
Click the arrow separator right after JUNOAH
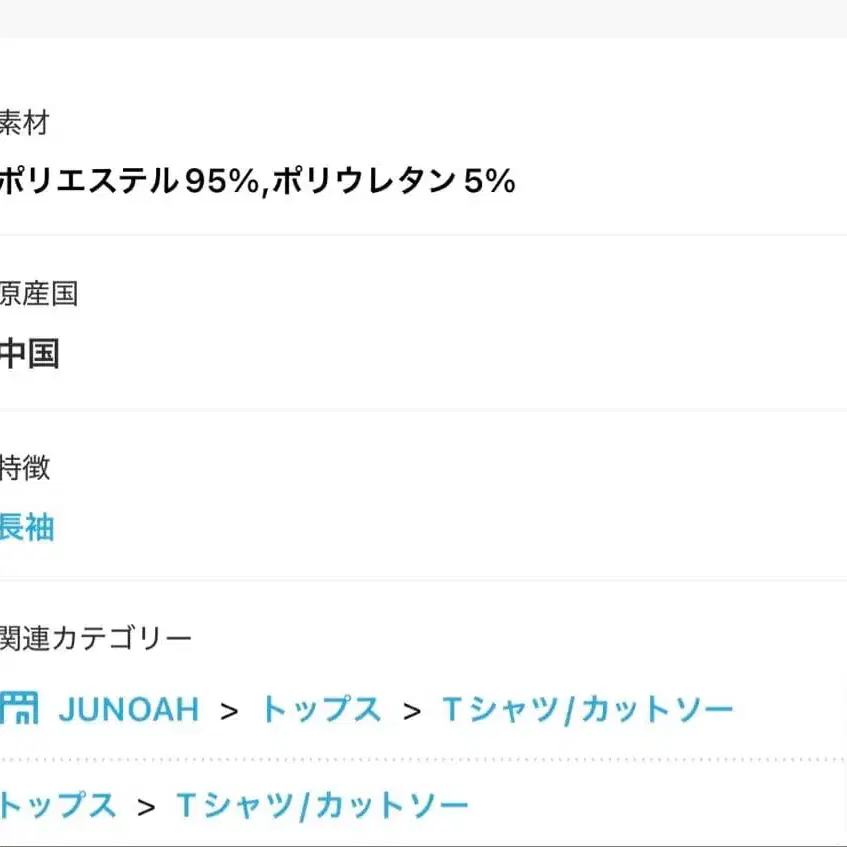coord(230,711)
